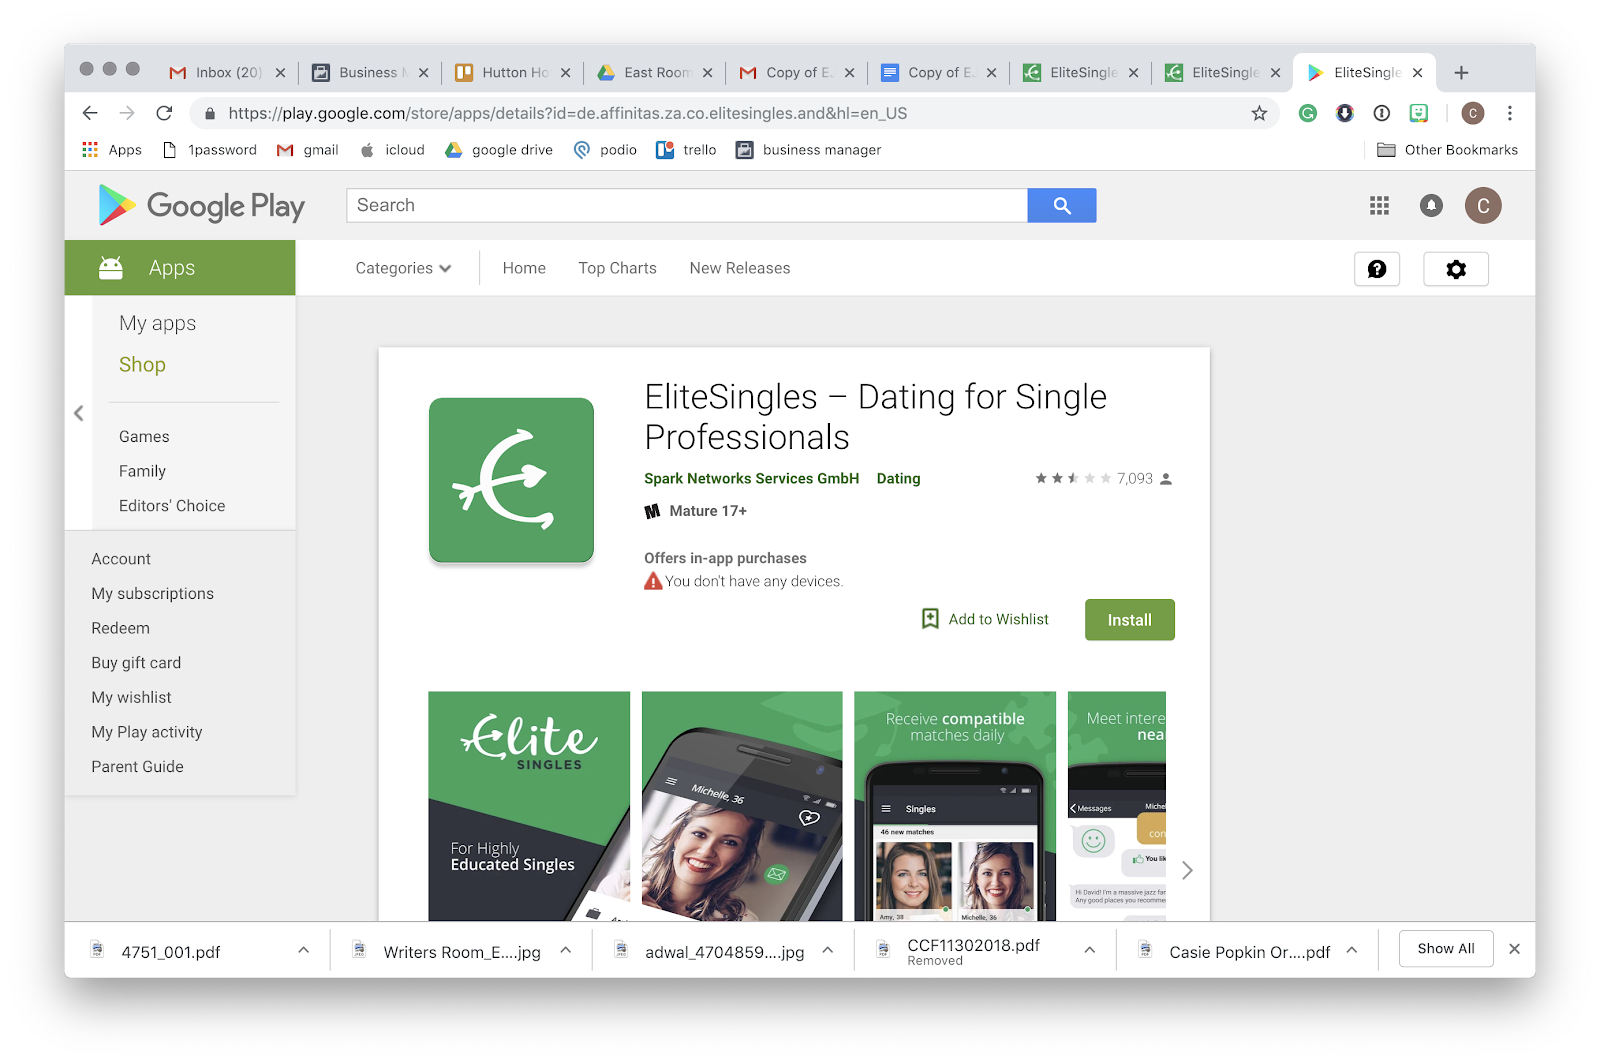
Task: Reload the current page
Action: 164,113
